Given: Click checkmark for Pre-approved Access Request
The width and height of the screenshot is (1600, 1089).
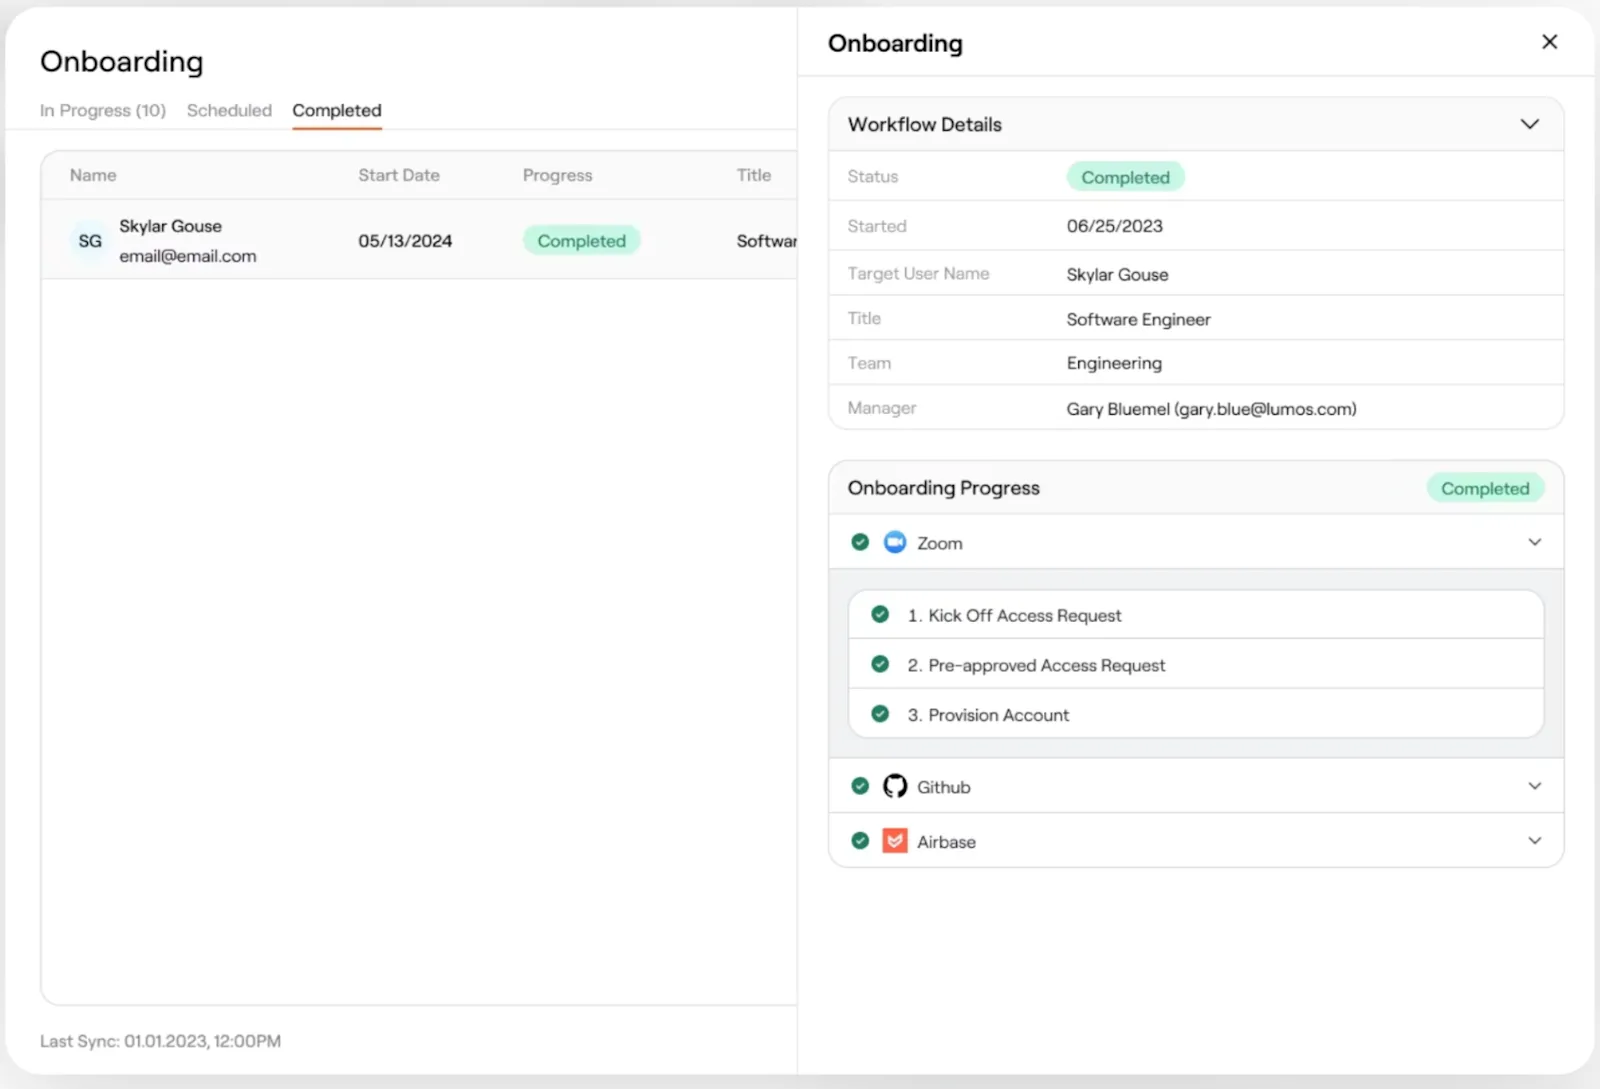Looking at the screenshot, I should [880, 664].
